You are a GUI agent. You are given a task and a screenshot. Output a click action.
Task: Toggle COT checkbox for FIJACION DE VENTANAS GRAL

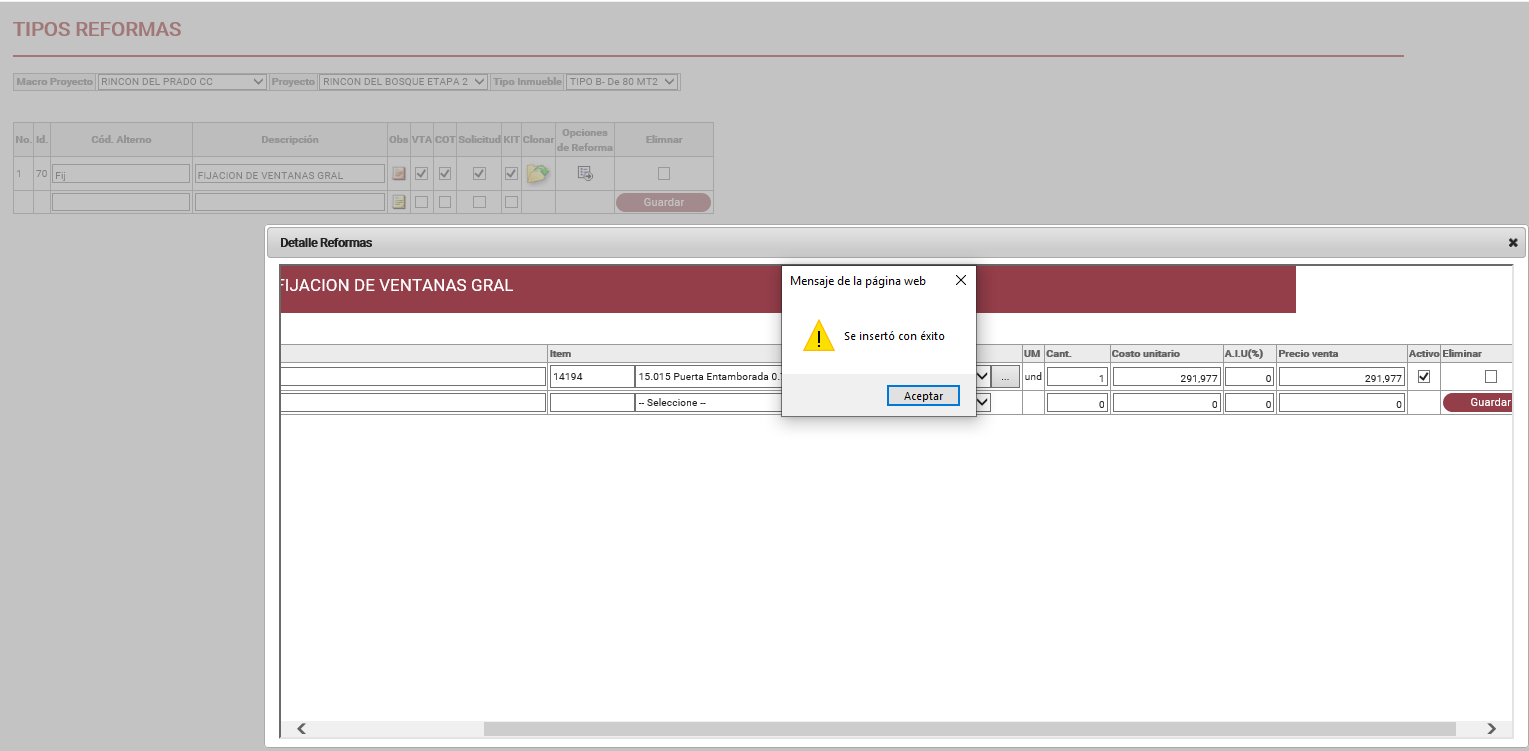tap(445, 174)
